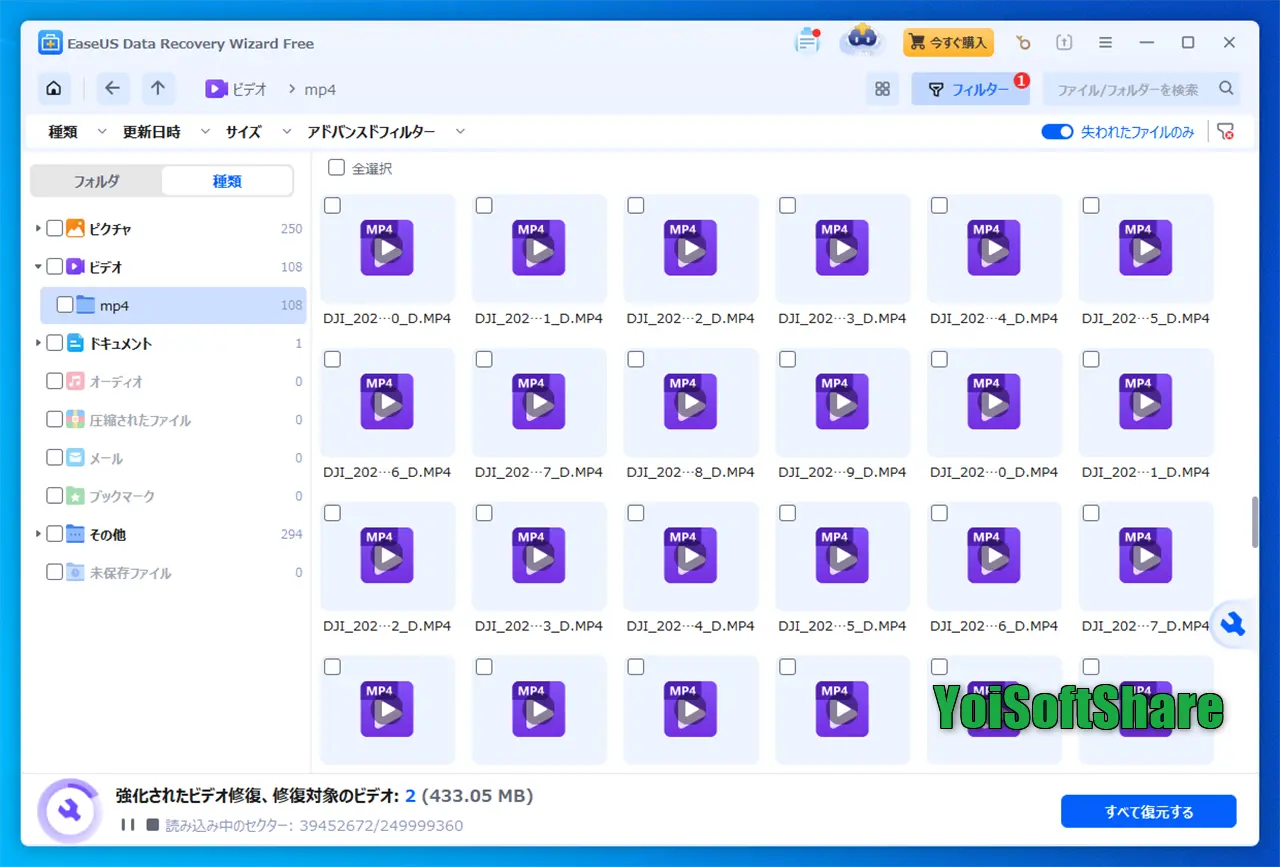The image size is (1280, 867).
Task: Click the ブックマーク category icon
Action: (75, 496)
